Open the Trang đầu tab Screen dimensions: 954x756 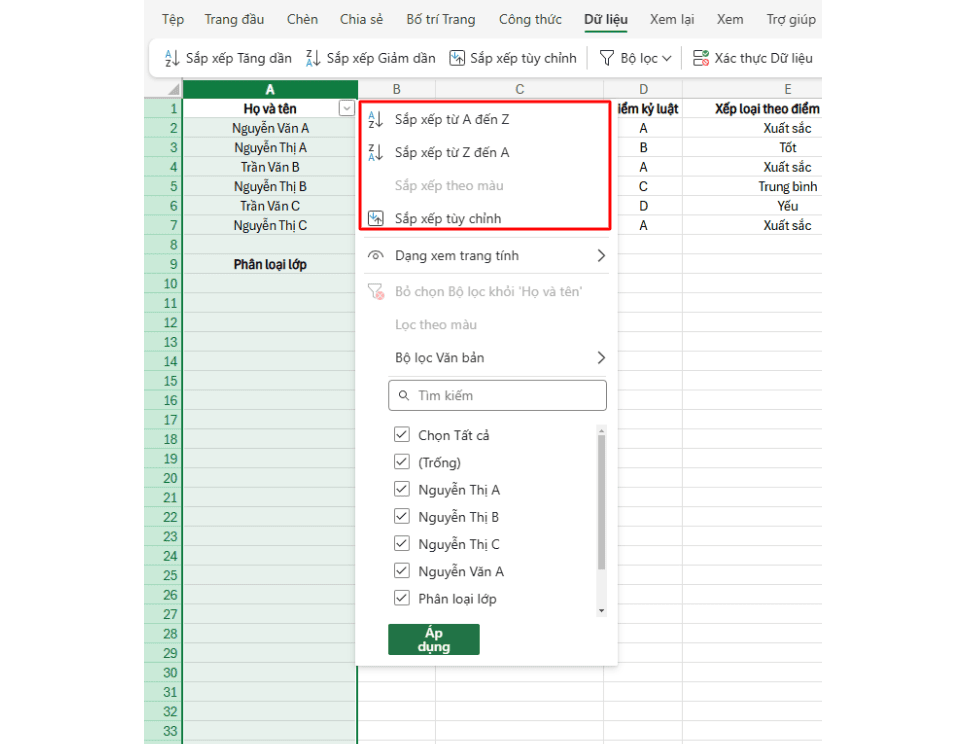point(234,19)
